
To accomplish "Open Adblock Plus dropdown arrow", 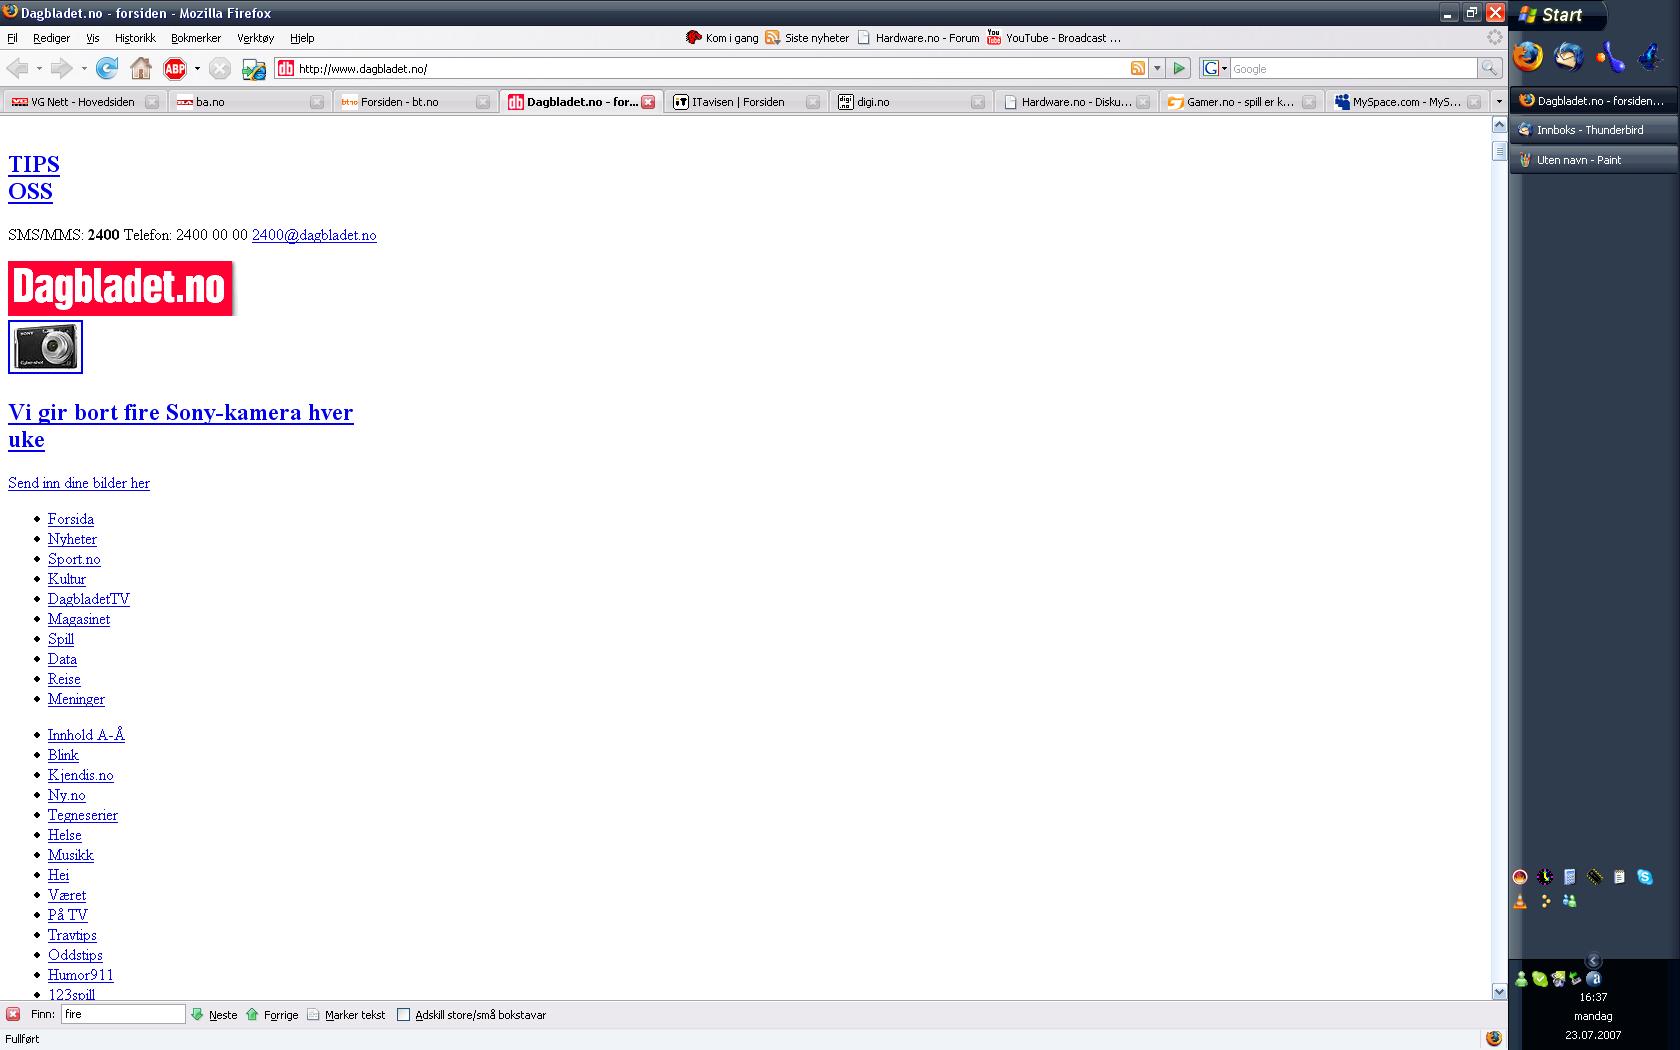I will pyautogui.click(x=197, y=69).
